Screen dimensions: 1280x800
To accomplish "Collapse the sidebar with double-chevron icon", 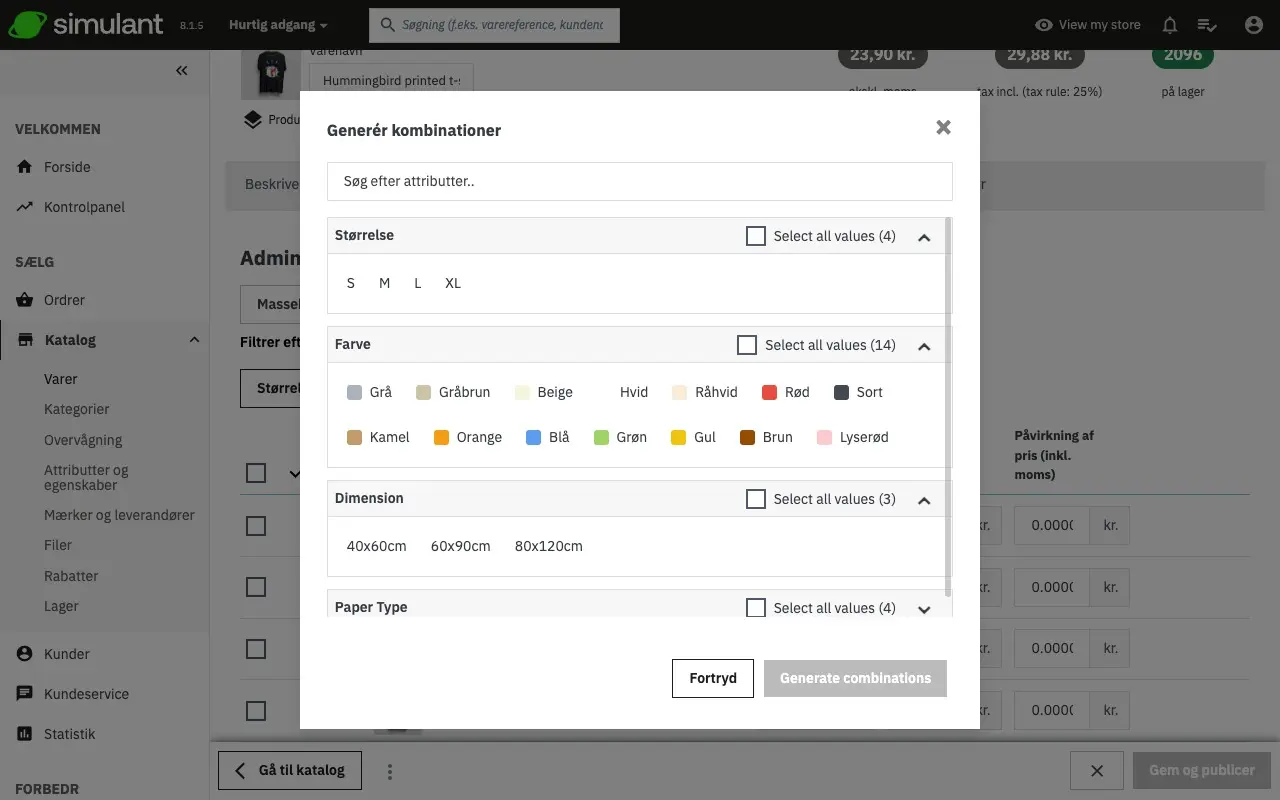I will tap(181, 70).
